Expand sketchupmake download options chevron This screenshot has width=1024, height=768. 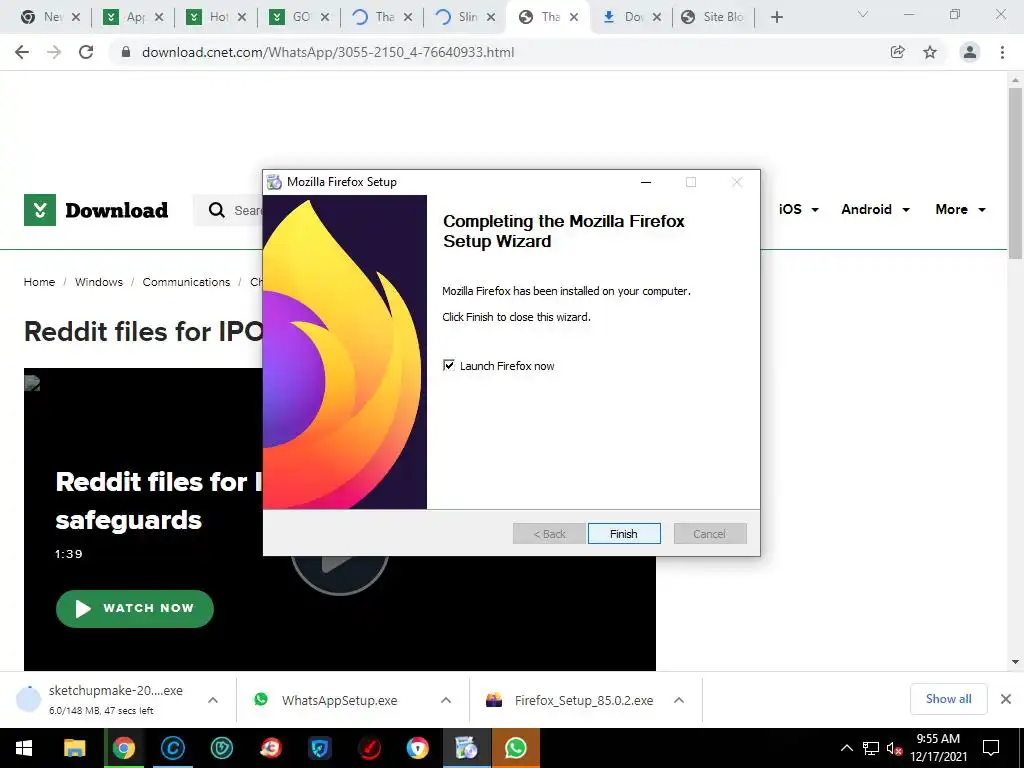(213, 700)
